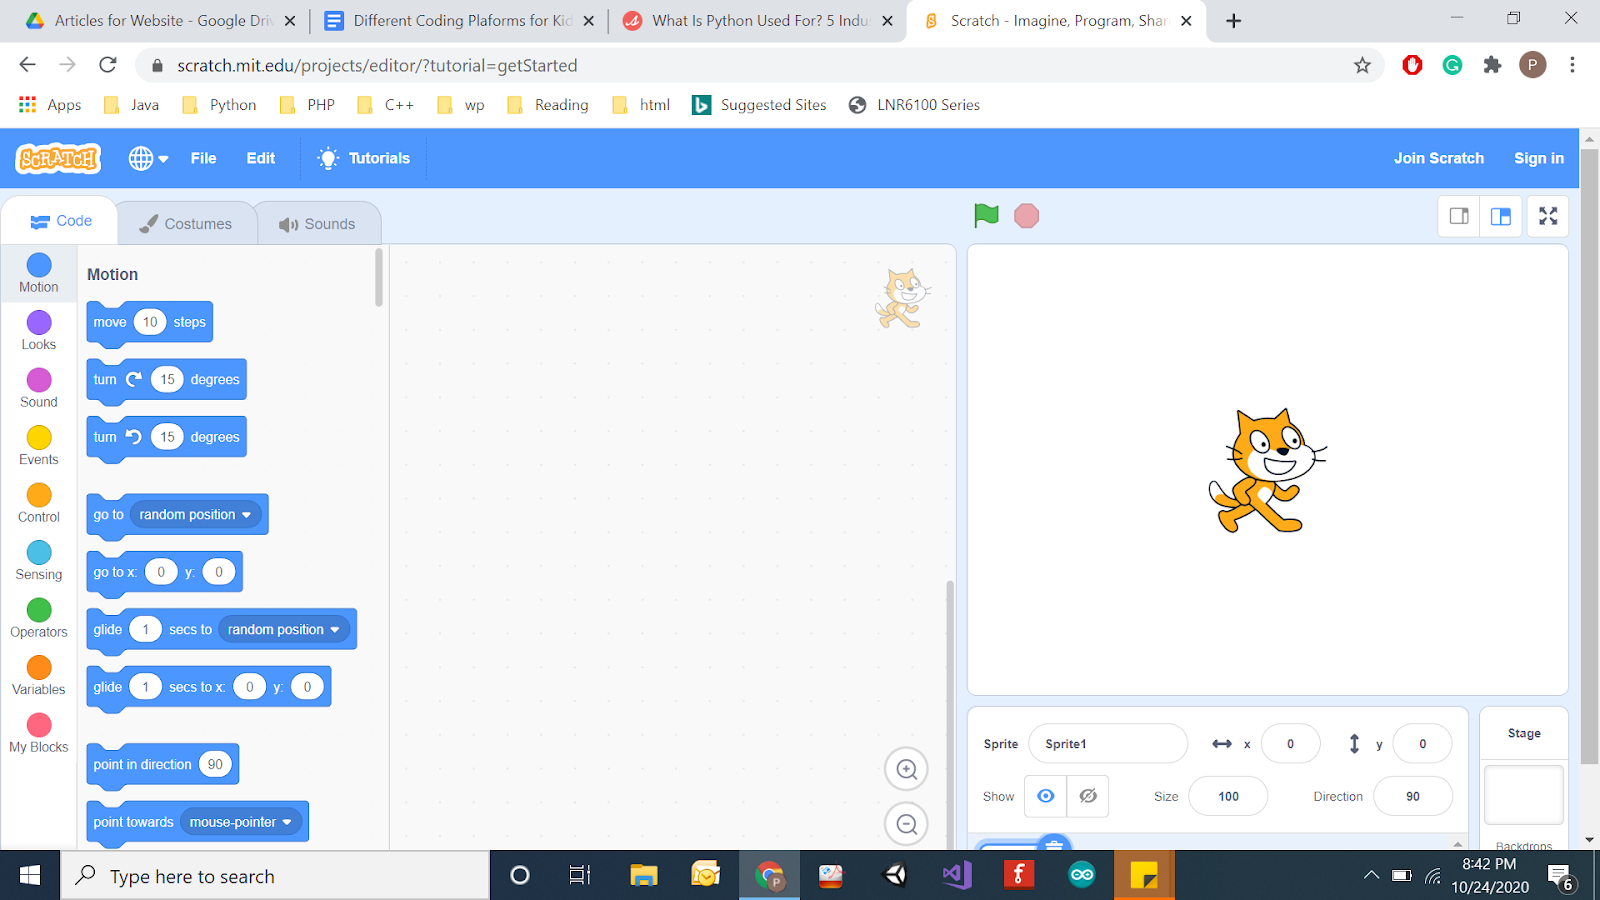
Task: Click the y value in 'go to x' block
Action: pyautogui.click(x=219, y=572)
